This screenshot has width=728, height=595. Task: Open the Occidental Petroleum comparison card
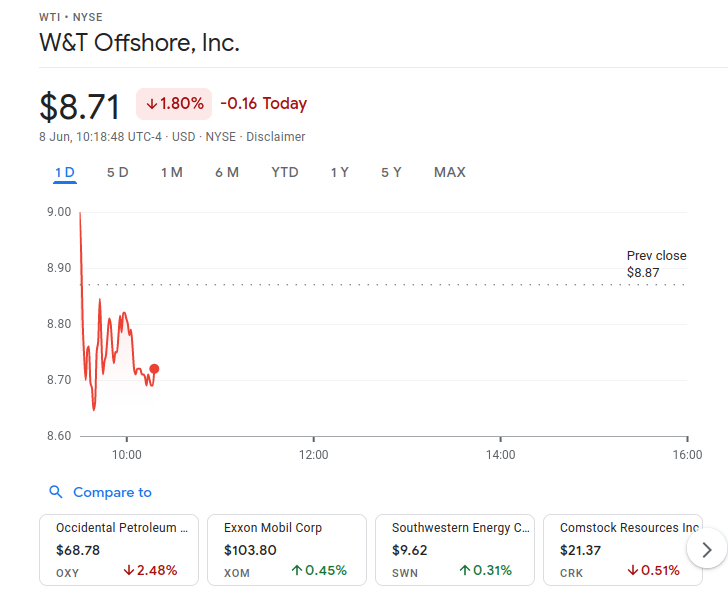pyautogui.click(x=119, y=550)
